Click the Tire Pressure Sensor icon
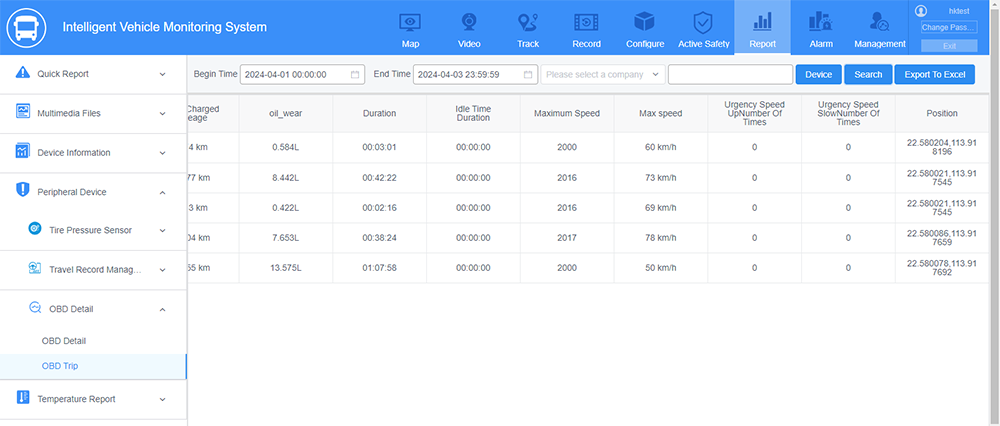This screenshot has height=426, width=1000. tap(35, 229)
